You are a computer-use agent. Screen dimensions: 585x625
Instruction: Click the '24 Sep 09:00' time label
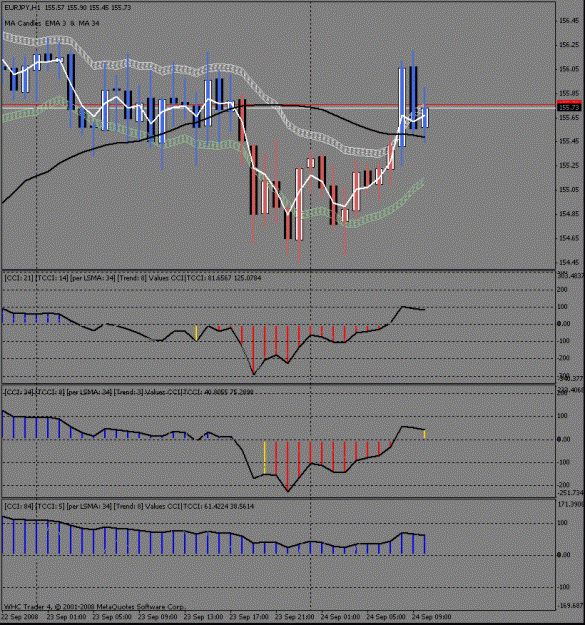pos(432,617)
